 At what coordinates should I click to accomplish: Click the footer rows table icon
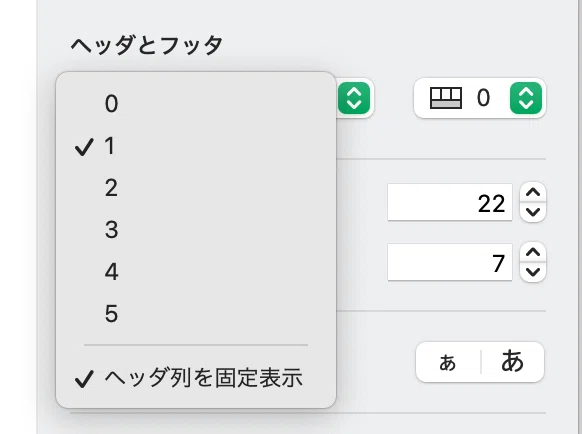[446, 98]
